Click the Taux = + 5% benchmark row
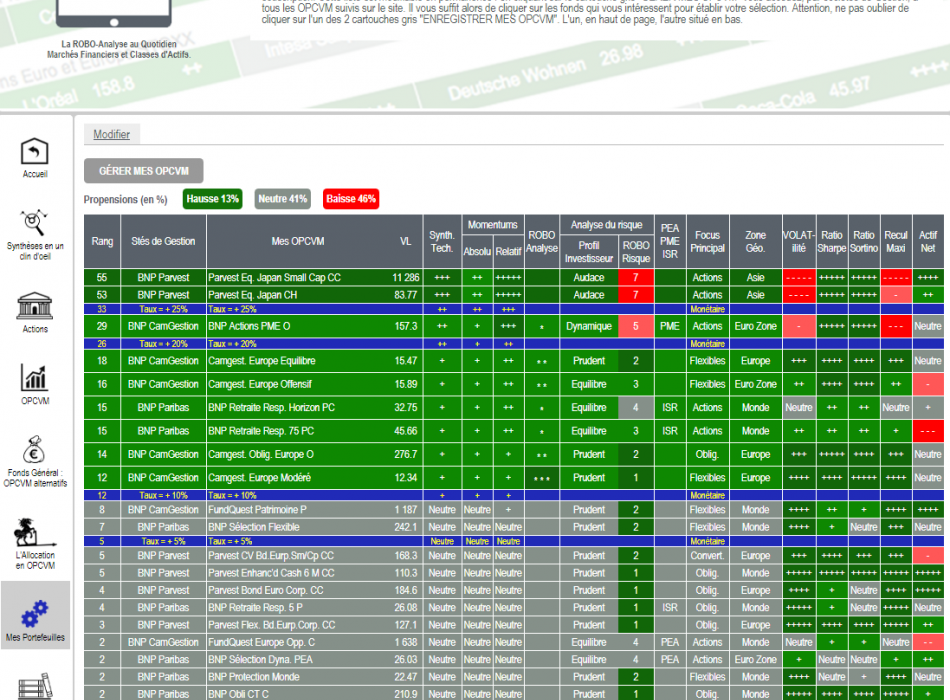The width and height of the screenshot is (950, 700). [514, 541]
